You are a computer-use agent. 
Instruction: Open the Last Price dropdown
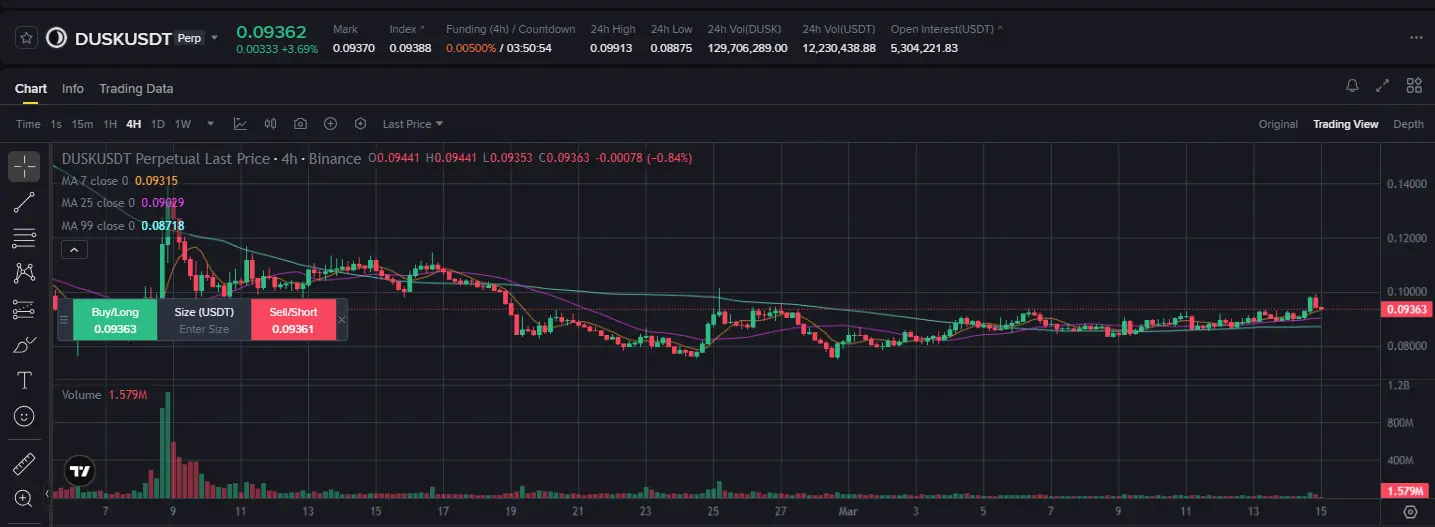413,124
